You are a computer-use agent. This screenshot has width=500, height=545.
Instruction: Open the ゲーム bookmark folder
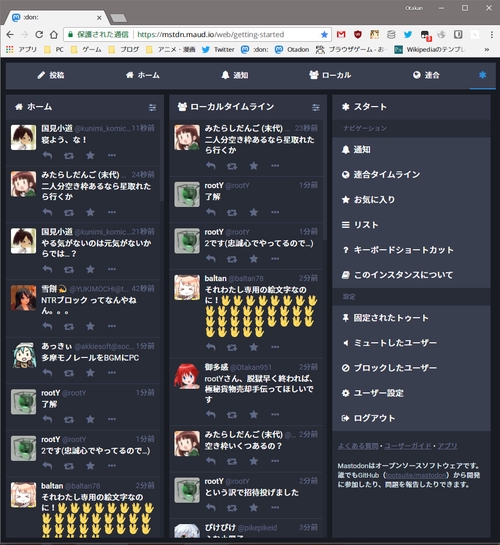[86, 49]
